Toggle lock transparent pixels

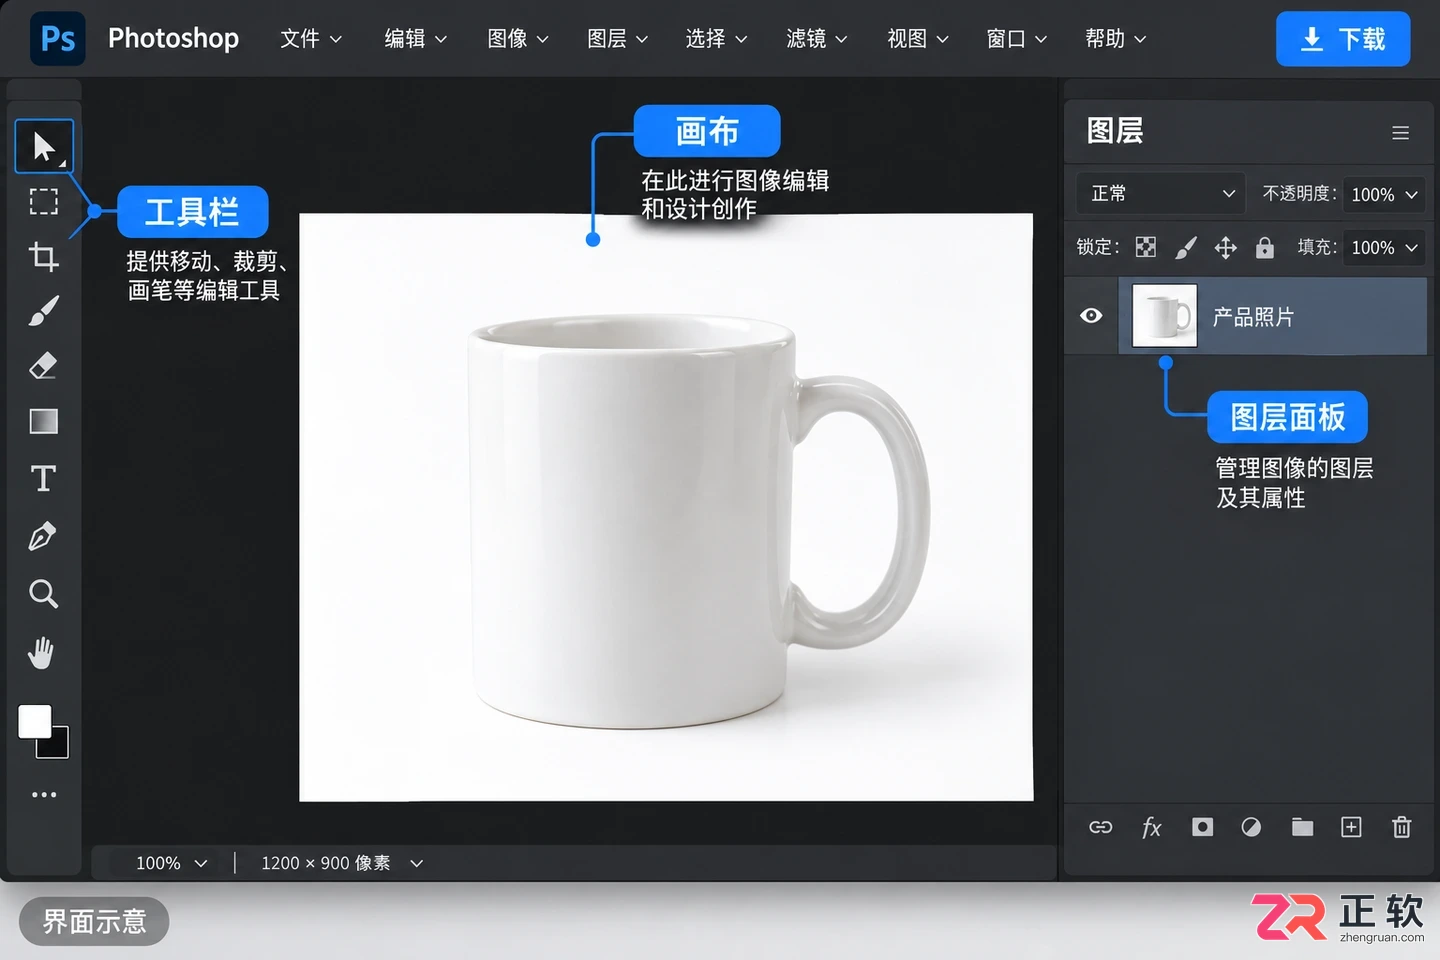[1146, 247]
